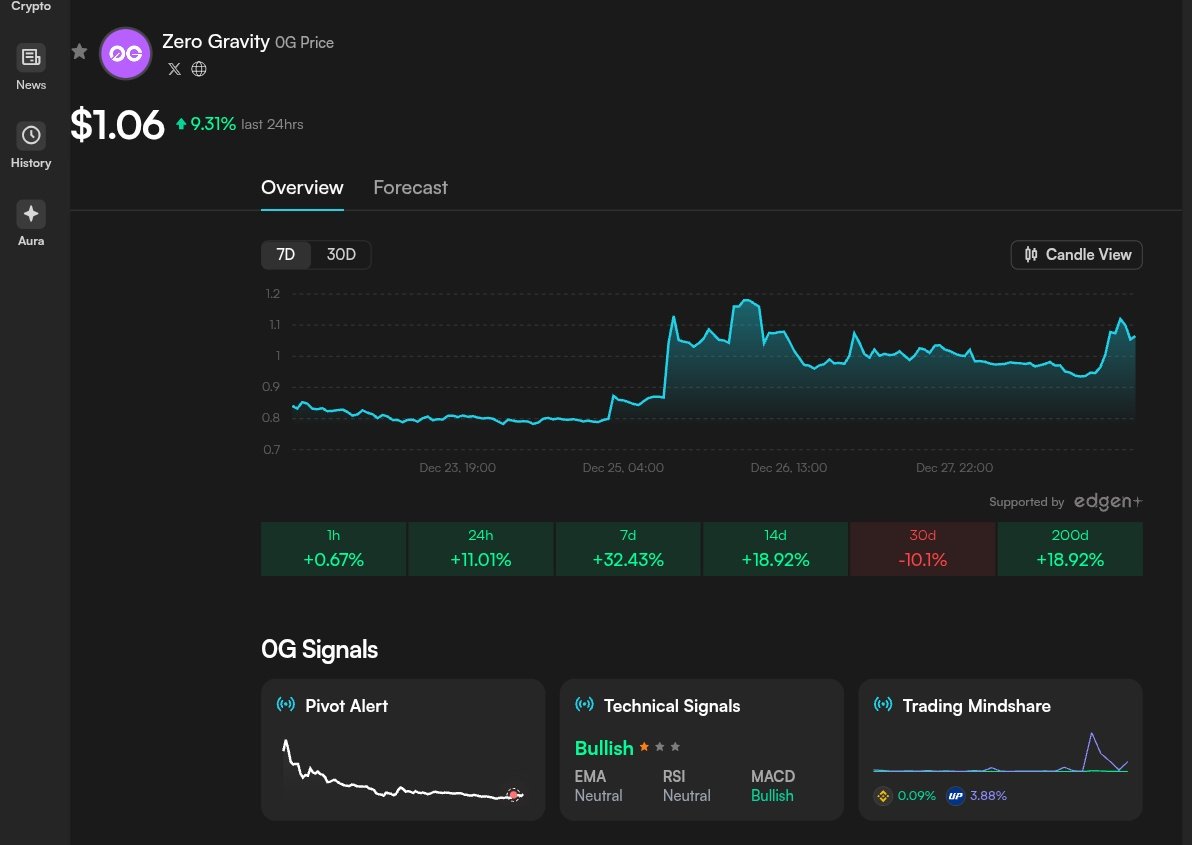This screenshot has width=1192, height=845.
Task: Open the edgen+ link below the chart
Action: point(1107,501)
